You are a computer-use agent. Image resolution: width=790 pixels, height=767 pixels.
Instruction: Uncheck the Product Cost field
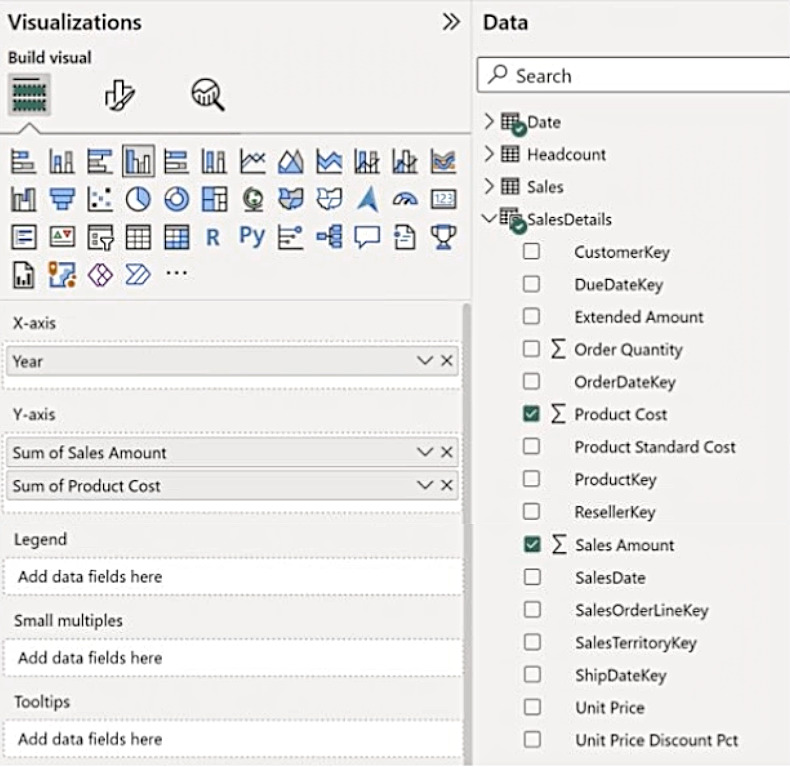coord(531,414)
